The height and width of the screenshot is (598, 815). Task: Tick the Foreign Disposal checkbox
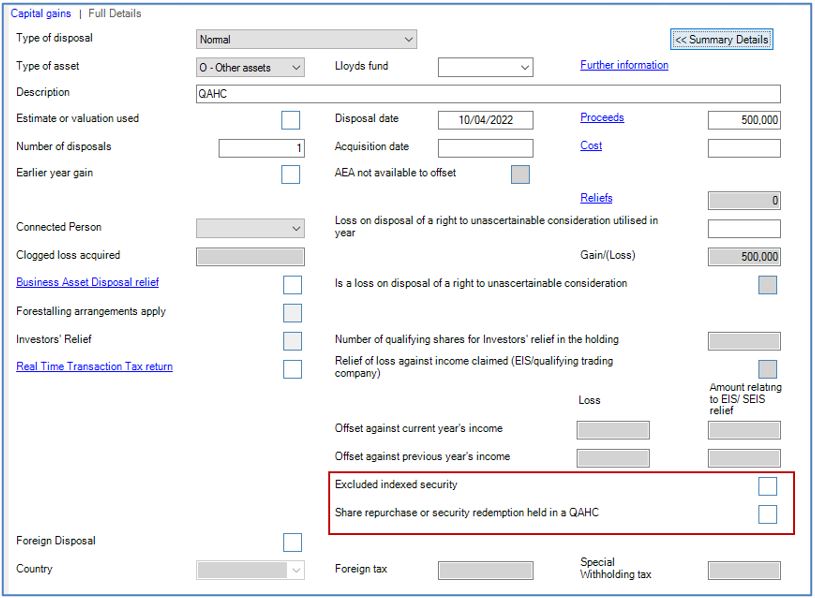coord(293,542)
